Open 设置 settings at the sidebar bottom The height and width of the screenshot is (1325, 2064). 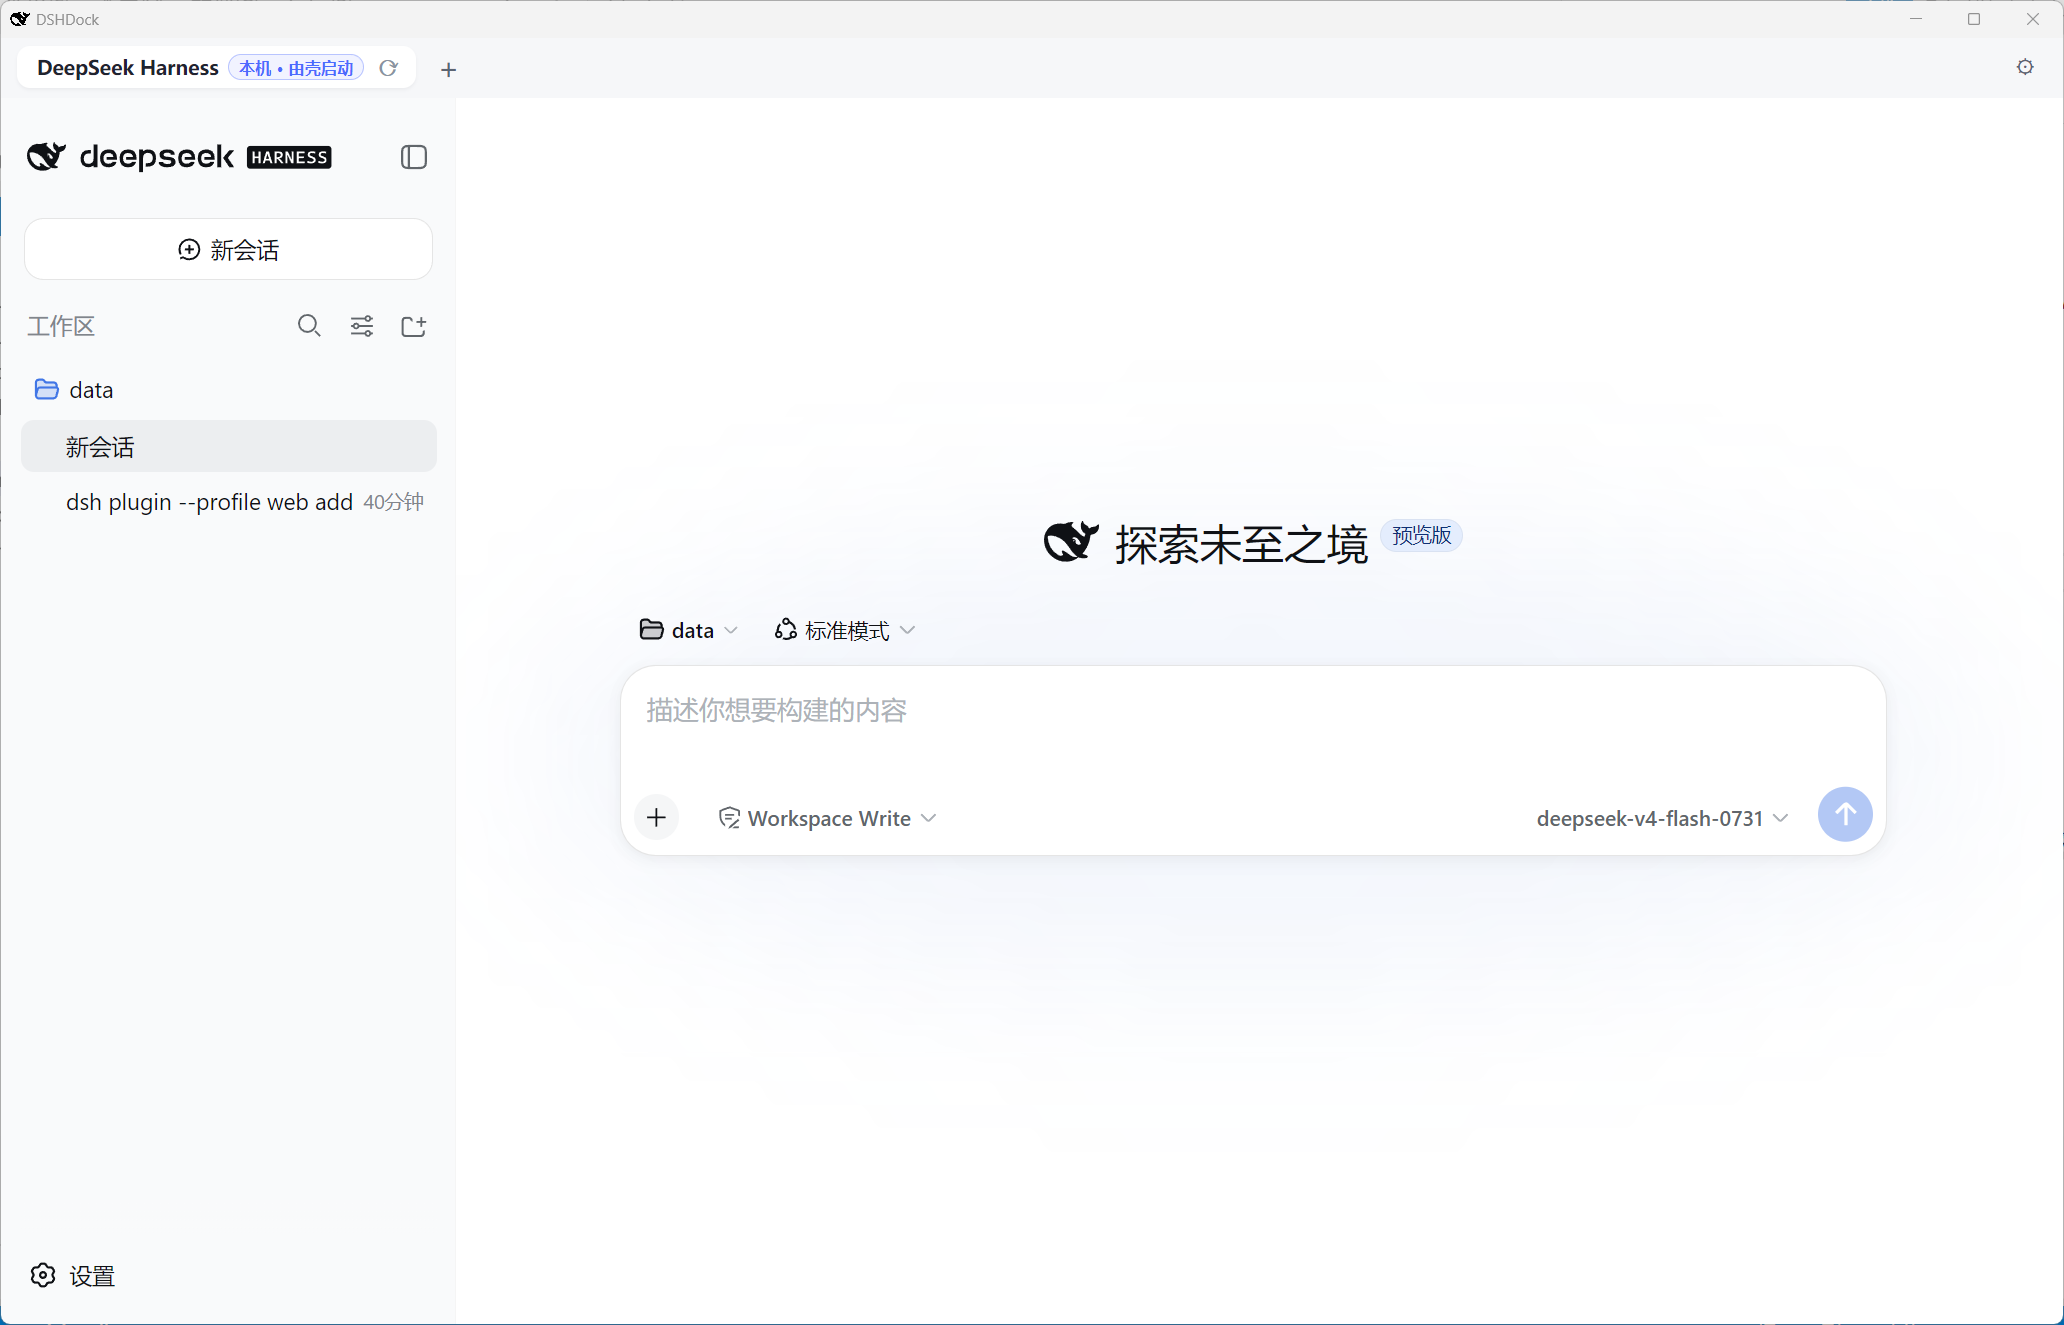pyautogui.click(x=73, y=1276)
